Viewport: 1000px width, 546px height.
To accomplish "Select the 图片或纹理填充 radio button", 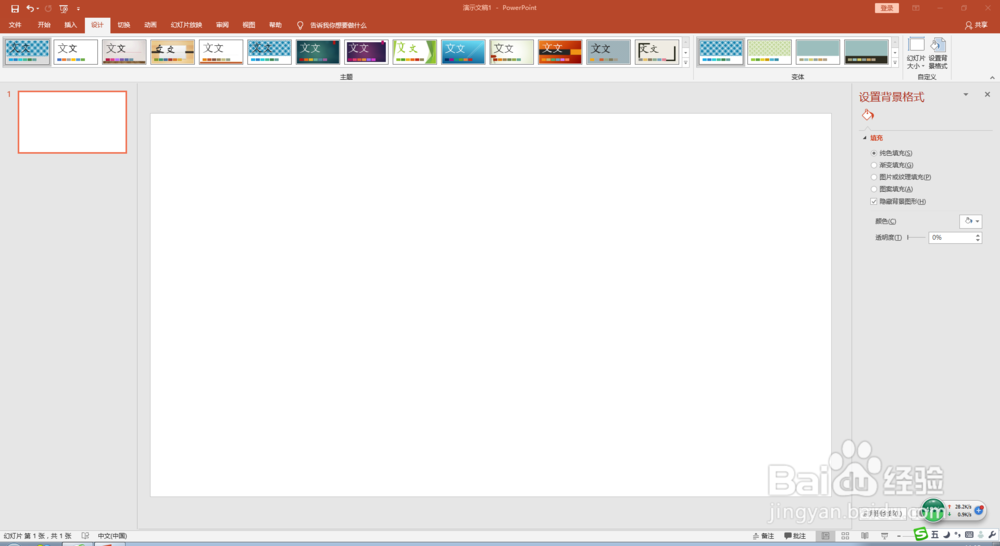I will 874,177.
